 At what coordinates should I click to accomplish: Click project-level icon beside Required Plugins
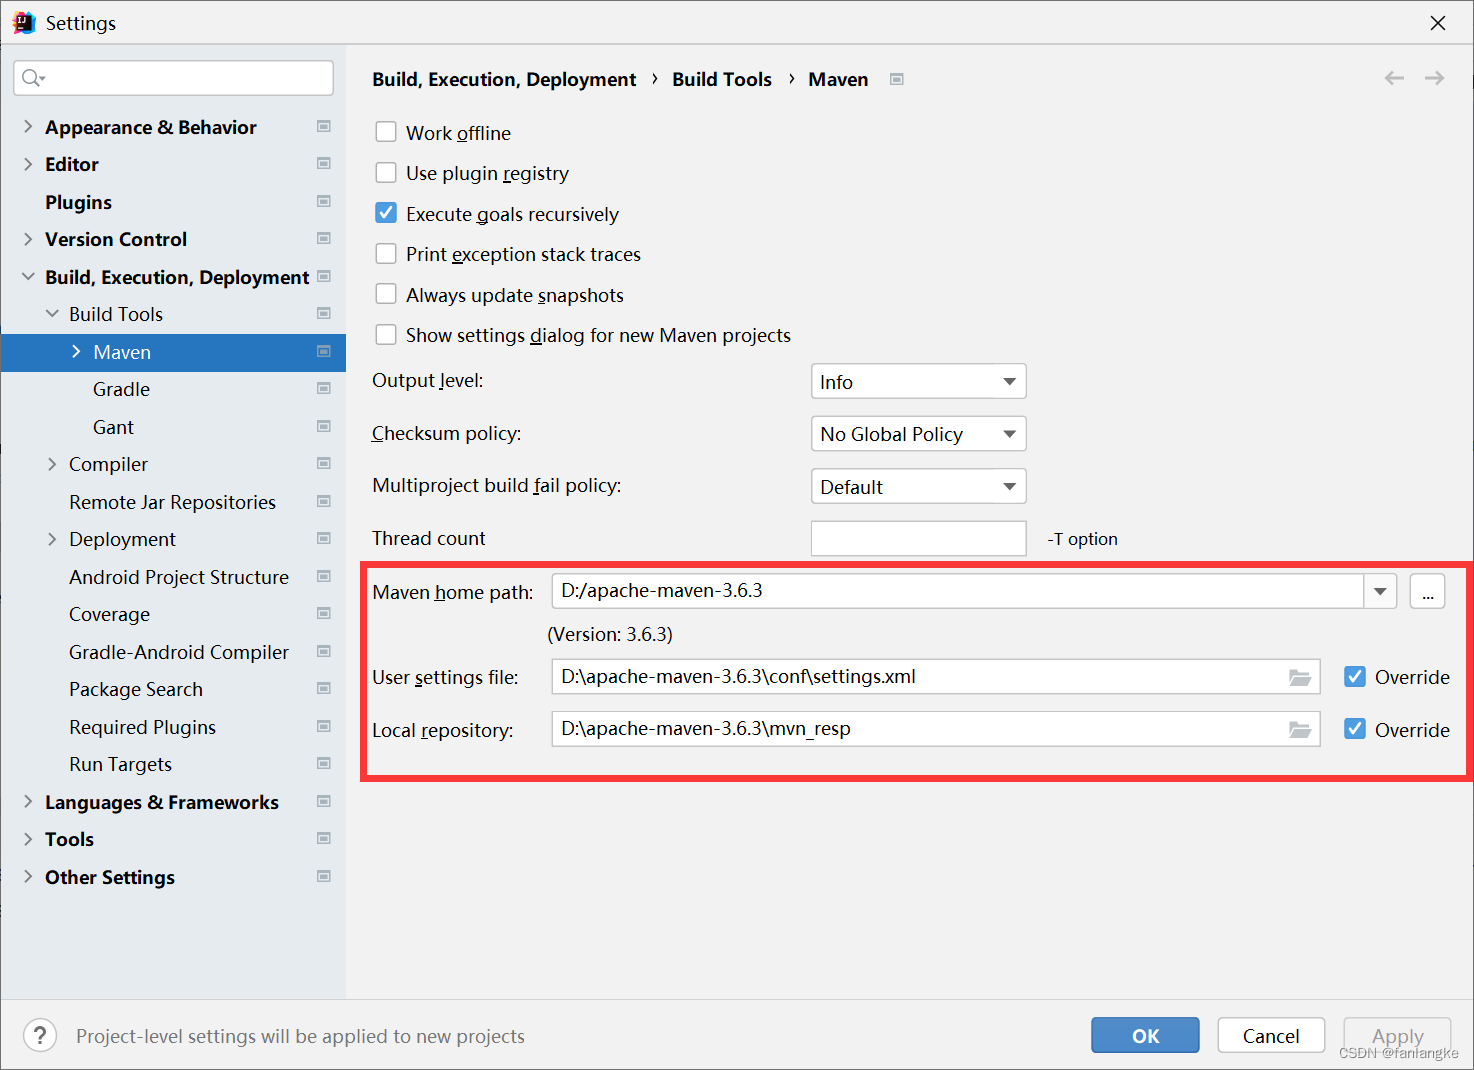coord(324,726)
